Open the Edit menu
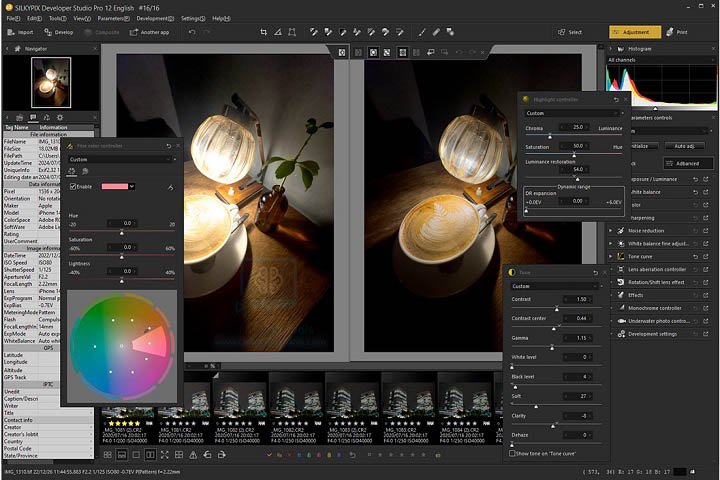This screenshot has width=720, height=480. pyautogui.click(x=34, y=18)
